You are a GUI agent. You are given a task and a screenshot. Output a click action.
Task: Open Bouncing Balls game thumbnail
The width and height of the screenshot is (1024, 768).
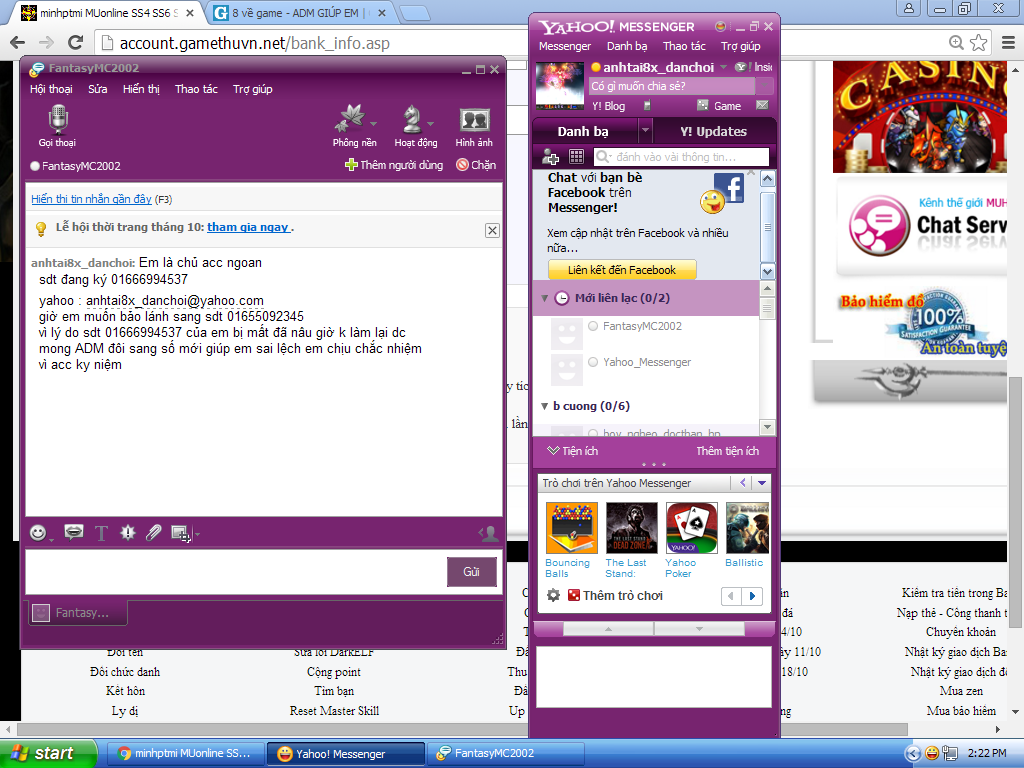click(x=571, y=528)
